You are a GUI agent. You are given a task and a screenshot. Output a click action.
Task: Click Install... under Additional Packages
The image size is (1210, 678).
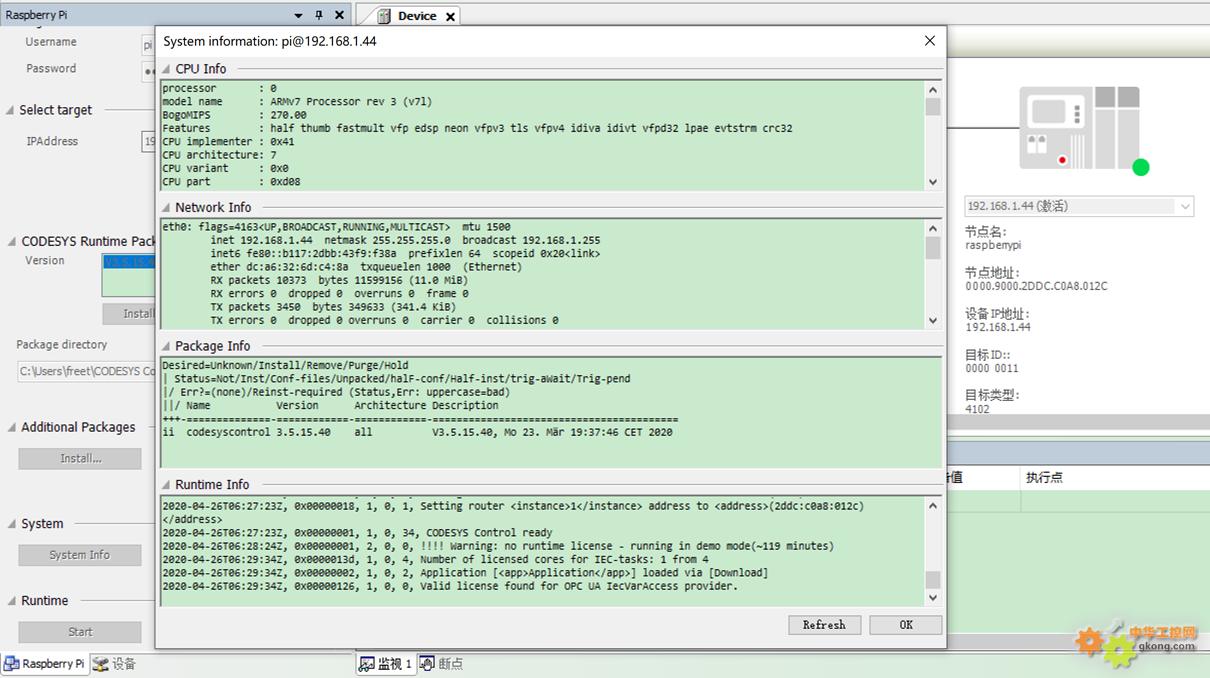click(80, 458)
